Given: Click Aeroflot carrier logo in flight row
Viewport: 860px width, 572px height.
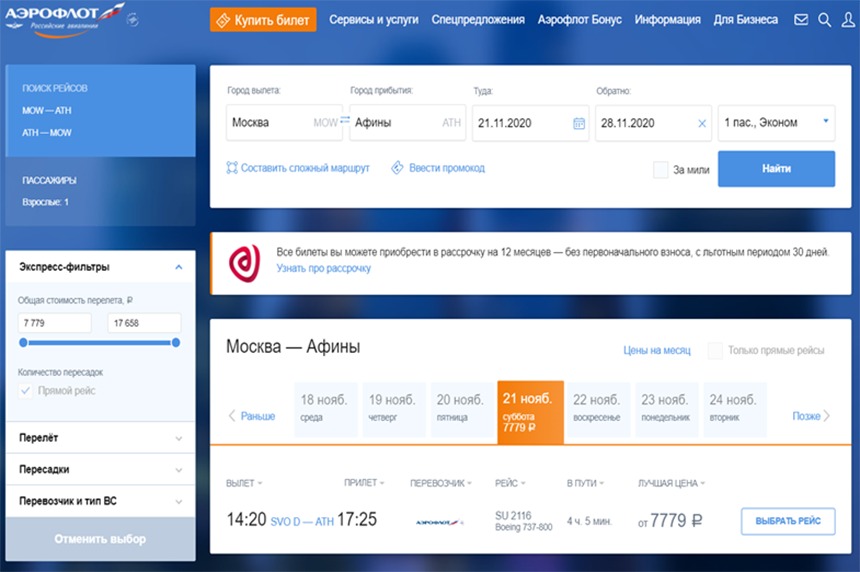Looking at the screenshot, I should (440, 522).
